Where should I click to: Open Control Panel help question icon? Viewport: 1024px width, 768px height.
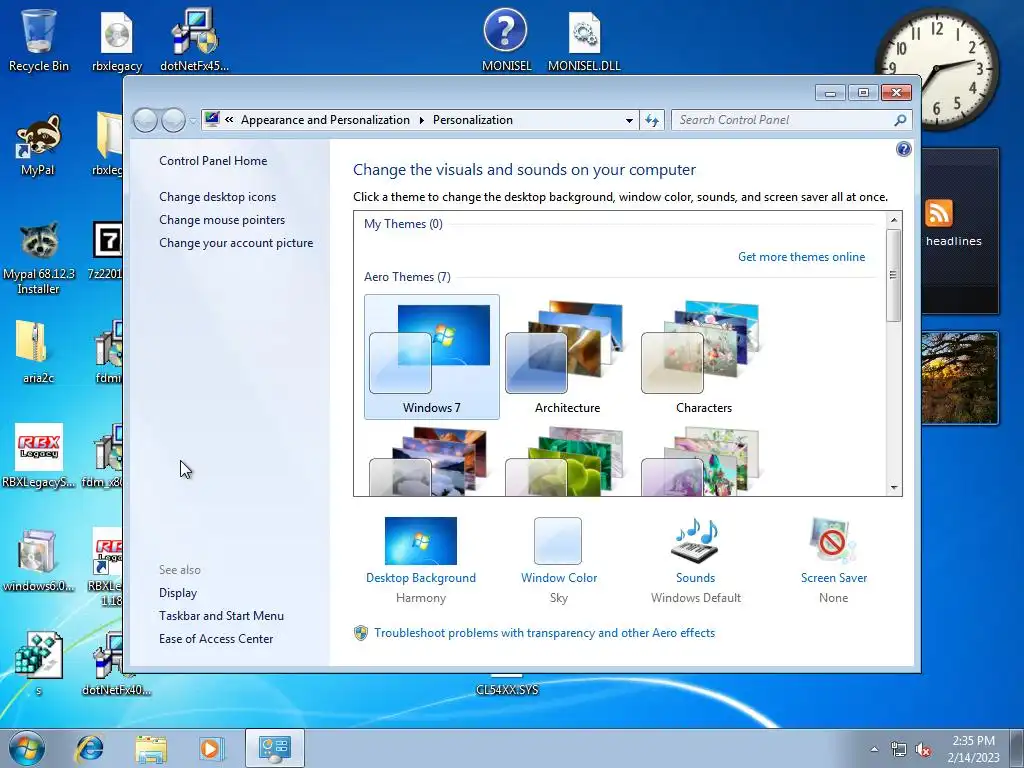coord(903,150)
